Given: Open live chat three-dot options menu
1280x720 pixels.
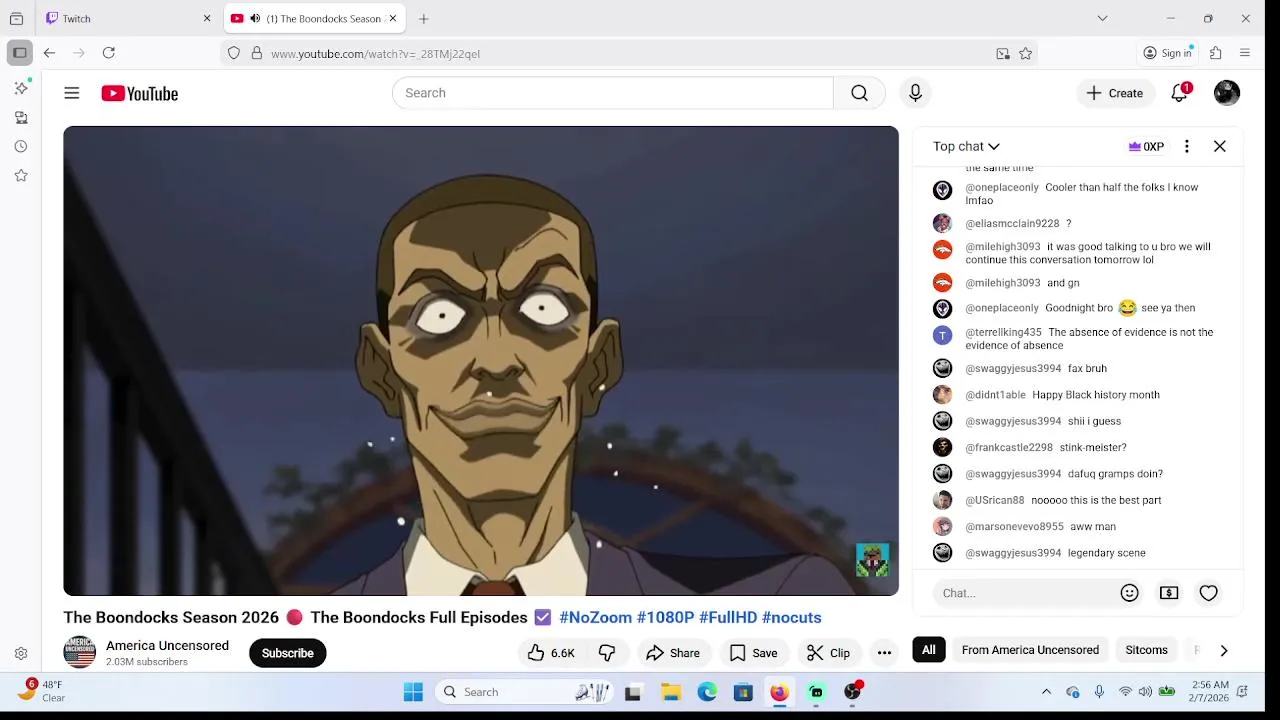Looking at the screenshot, I should pyautogui.click(x=1187, y=146).
